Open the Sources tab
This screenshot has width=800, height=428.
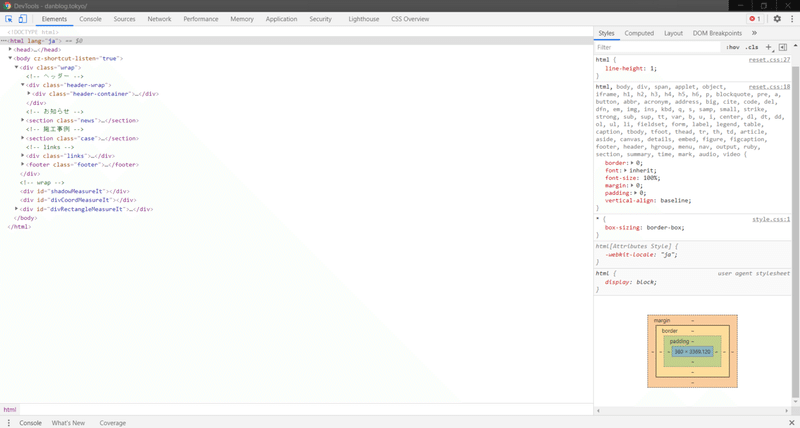click(x=124, y=19)
